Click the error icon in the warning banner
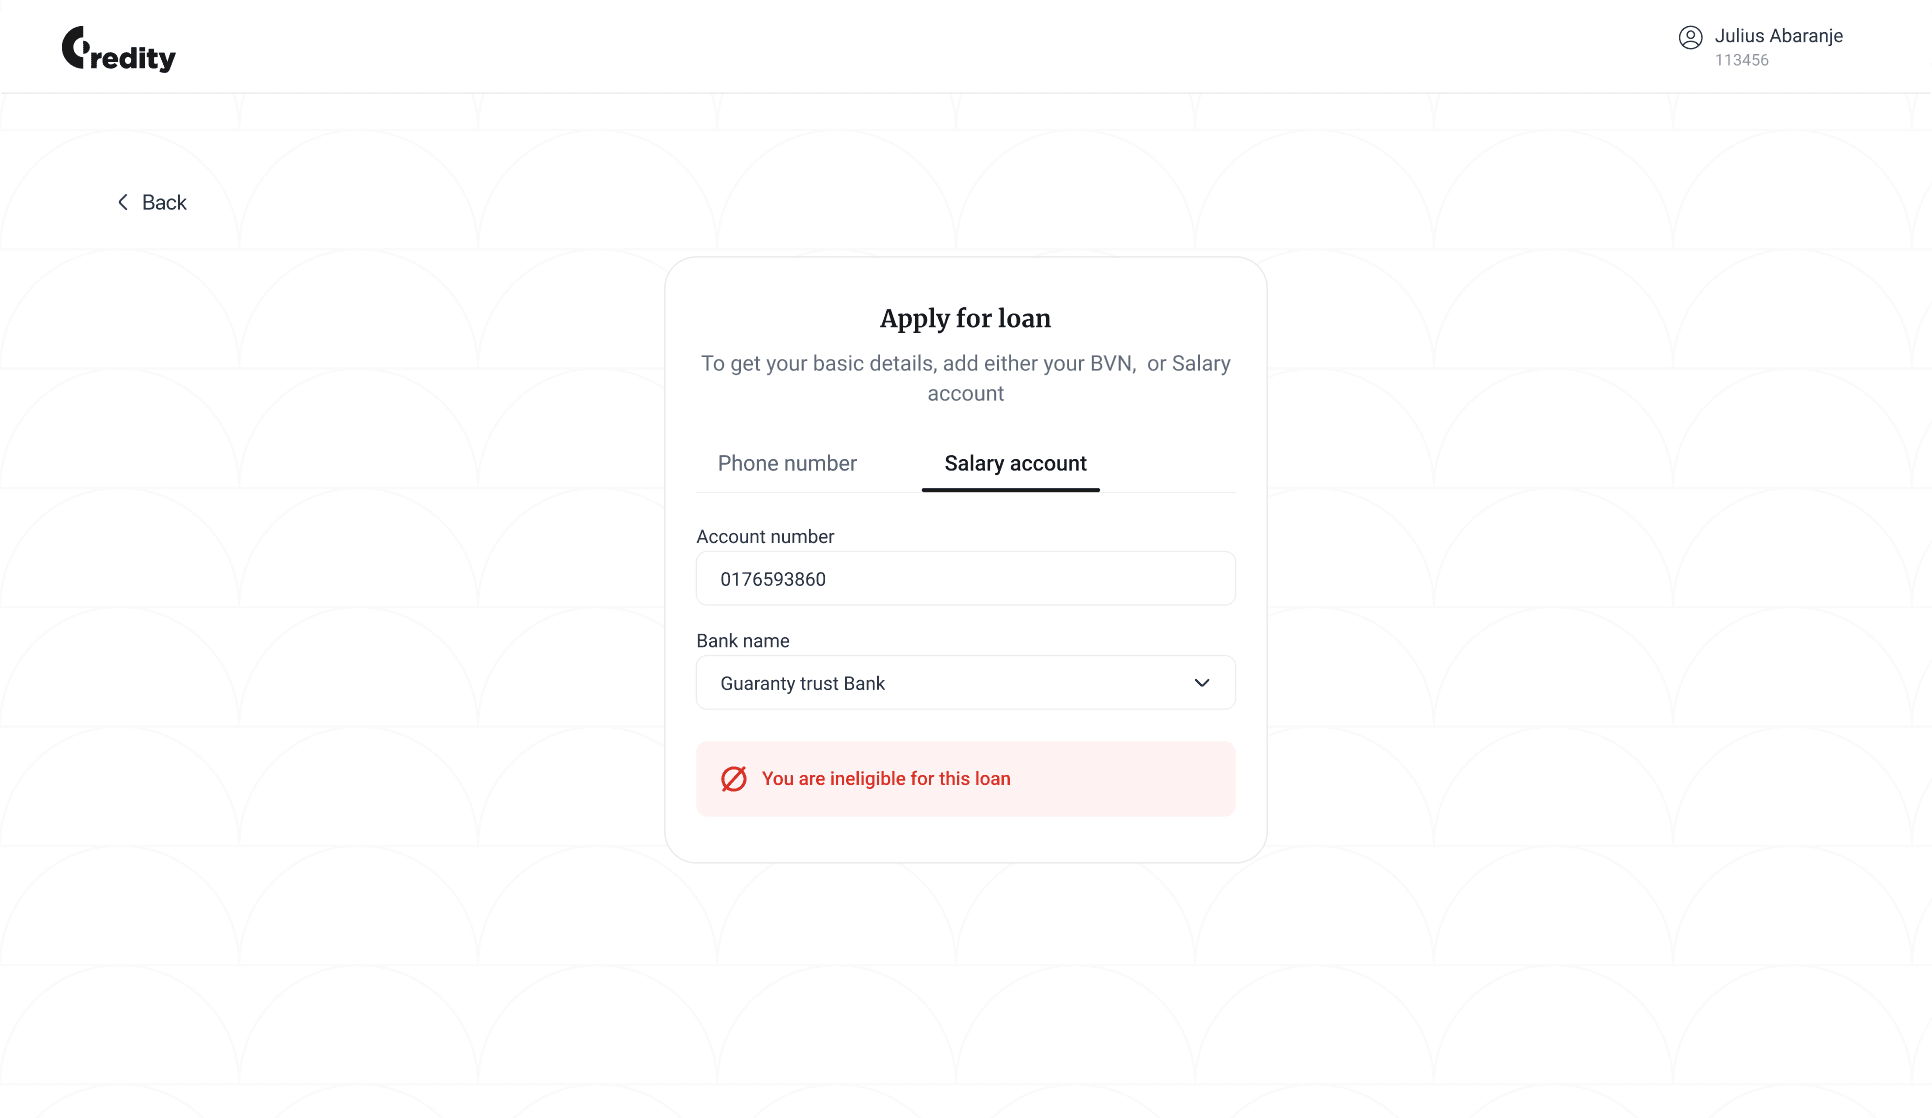1932x1118 pixels. tap(733, 778)
